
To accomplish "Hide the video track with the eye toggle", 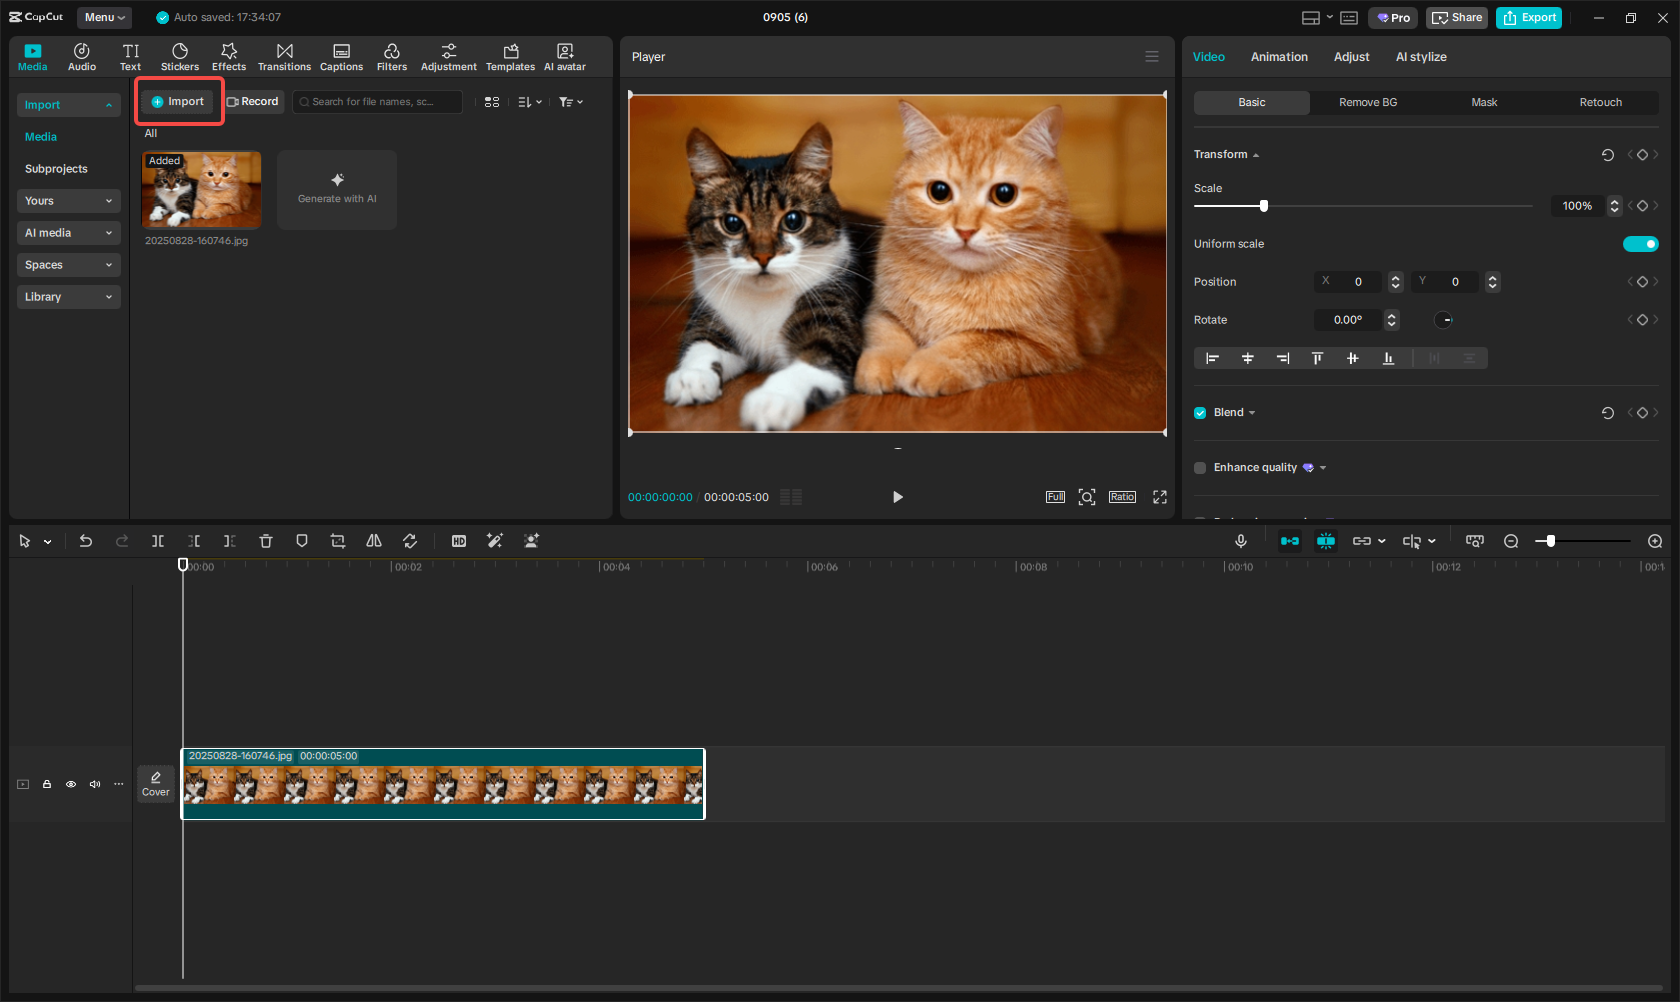I will pos(70,784).
